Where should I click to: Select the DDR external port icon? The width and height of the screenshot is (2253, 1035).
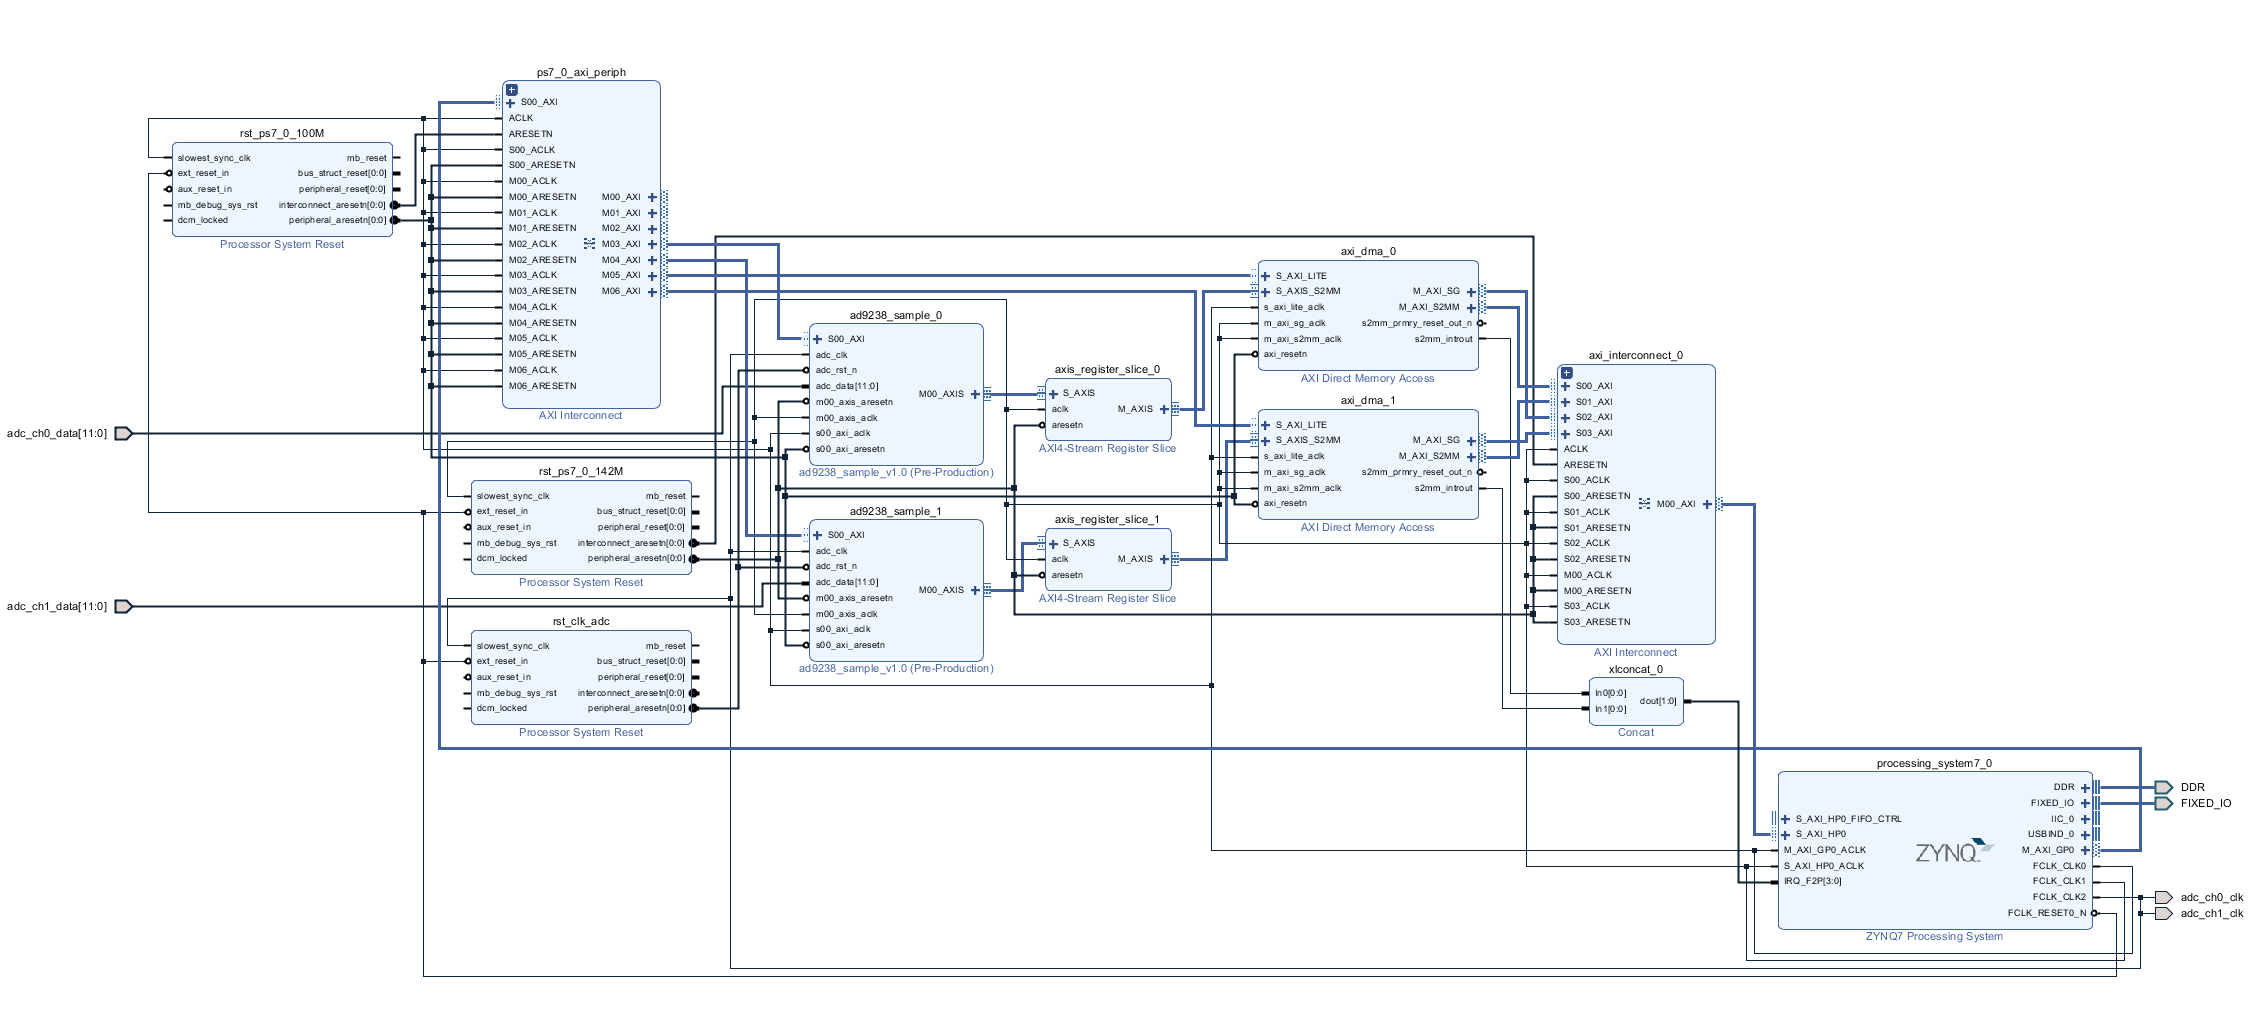pos(2164,787)
